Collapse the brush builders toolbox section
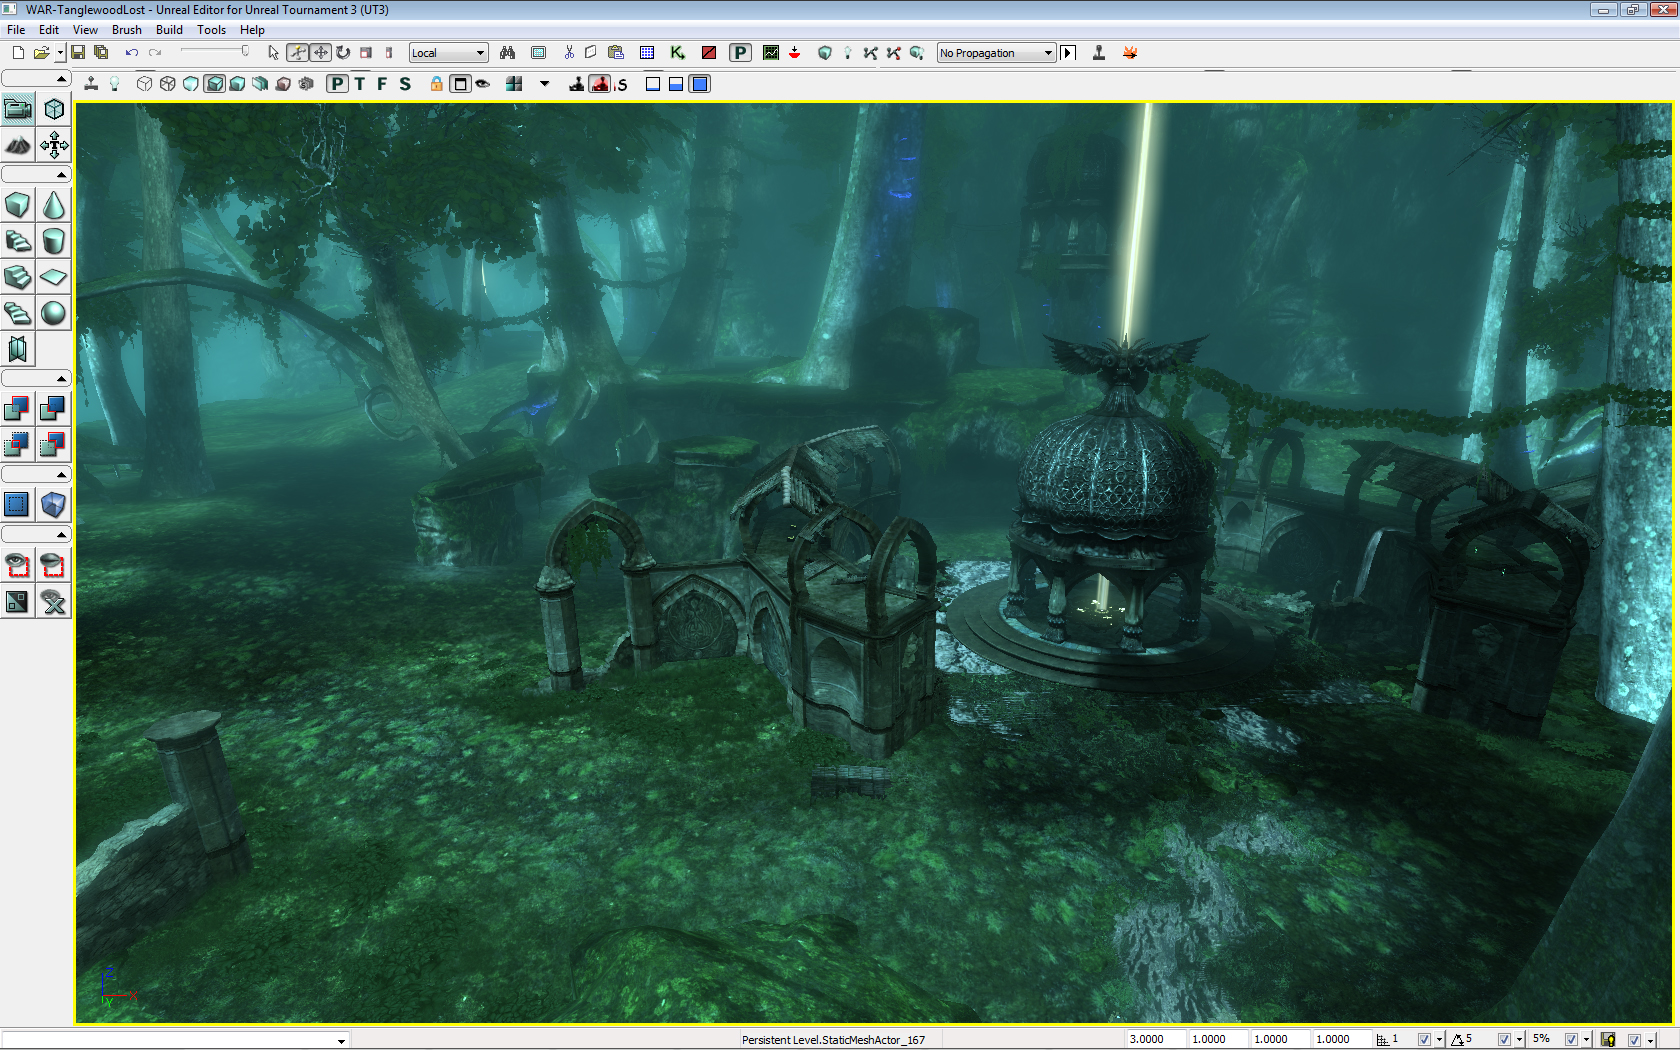 coord(36,175)
